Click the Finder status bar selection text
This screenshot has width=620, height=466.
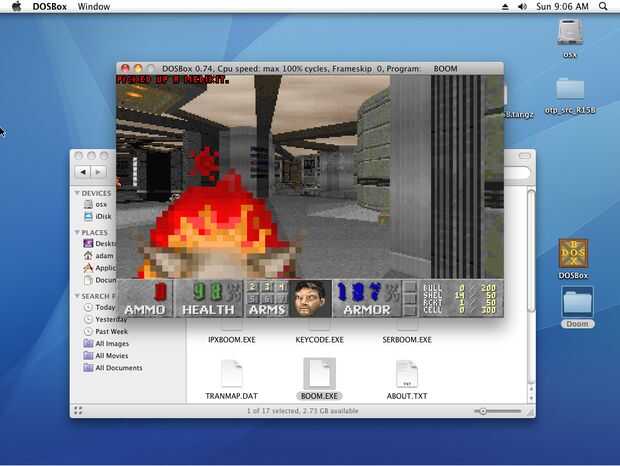pyautogui.click(x=302, y=411)
